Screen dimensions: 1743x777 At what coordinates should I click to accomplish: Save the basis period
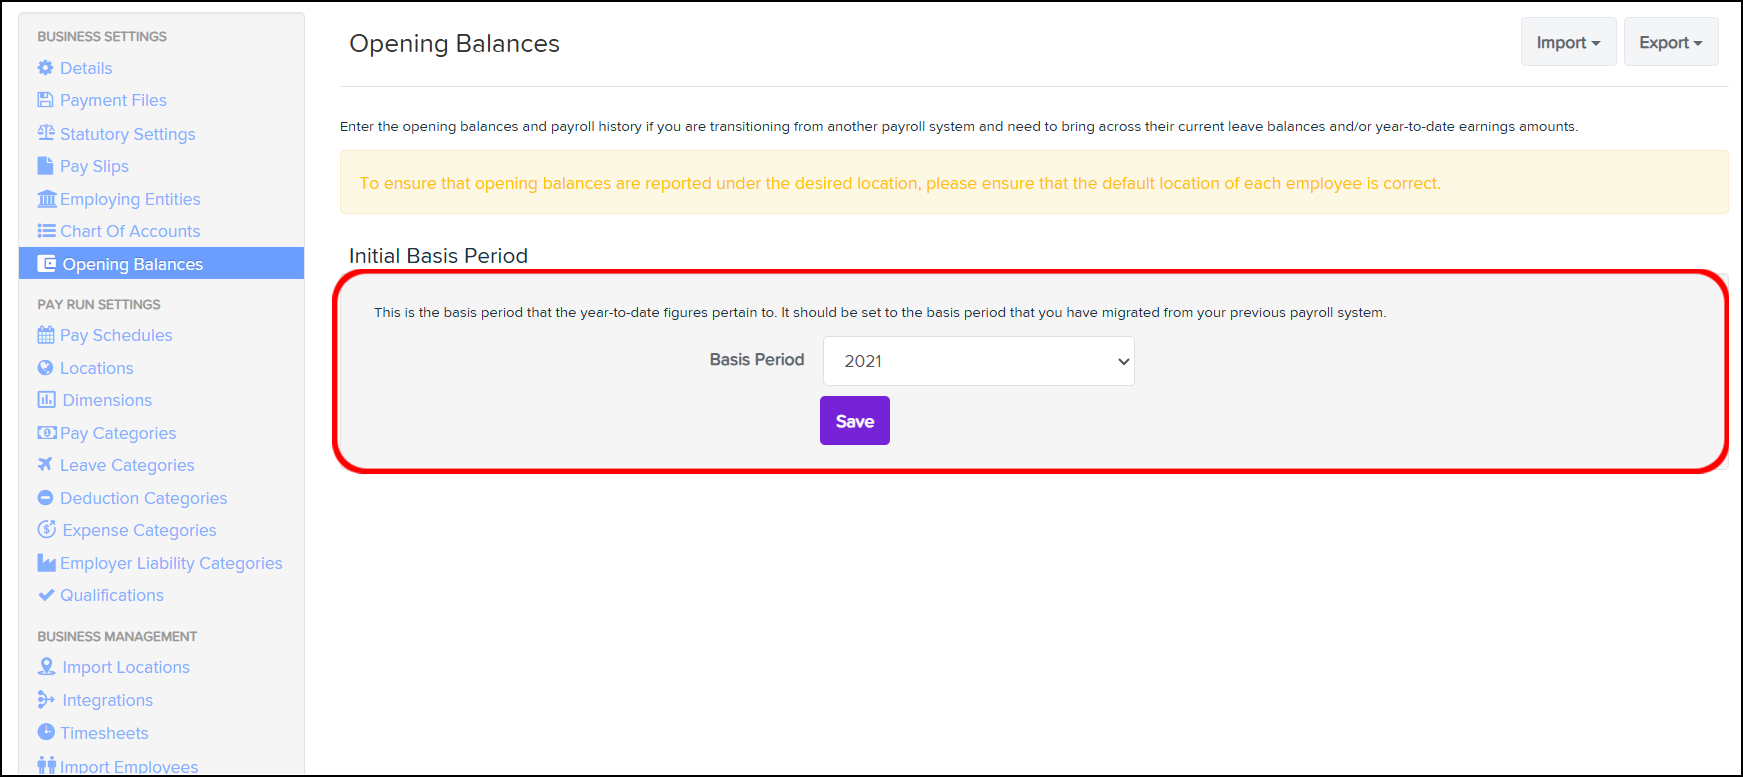[855, 421]
